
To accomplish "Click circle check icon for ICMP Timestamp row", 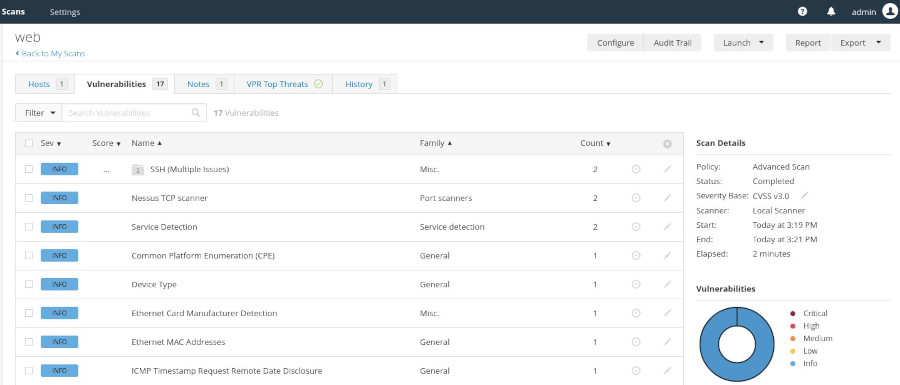I will tap(636, 371).
